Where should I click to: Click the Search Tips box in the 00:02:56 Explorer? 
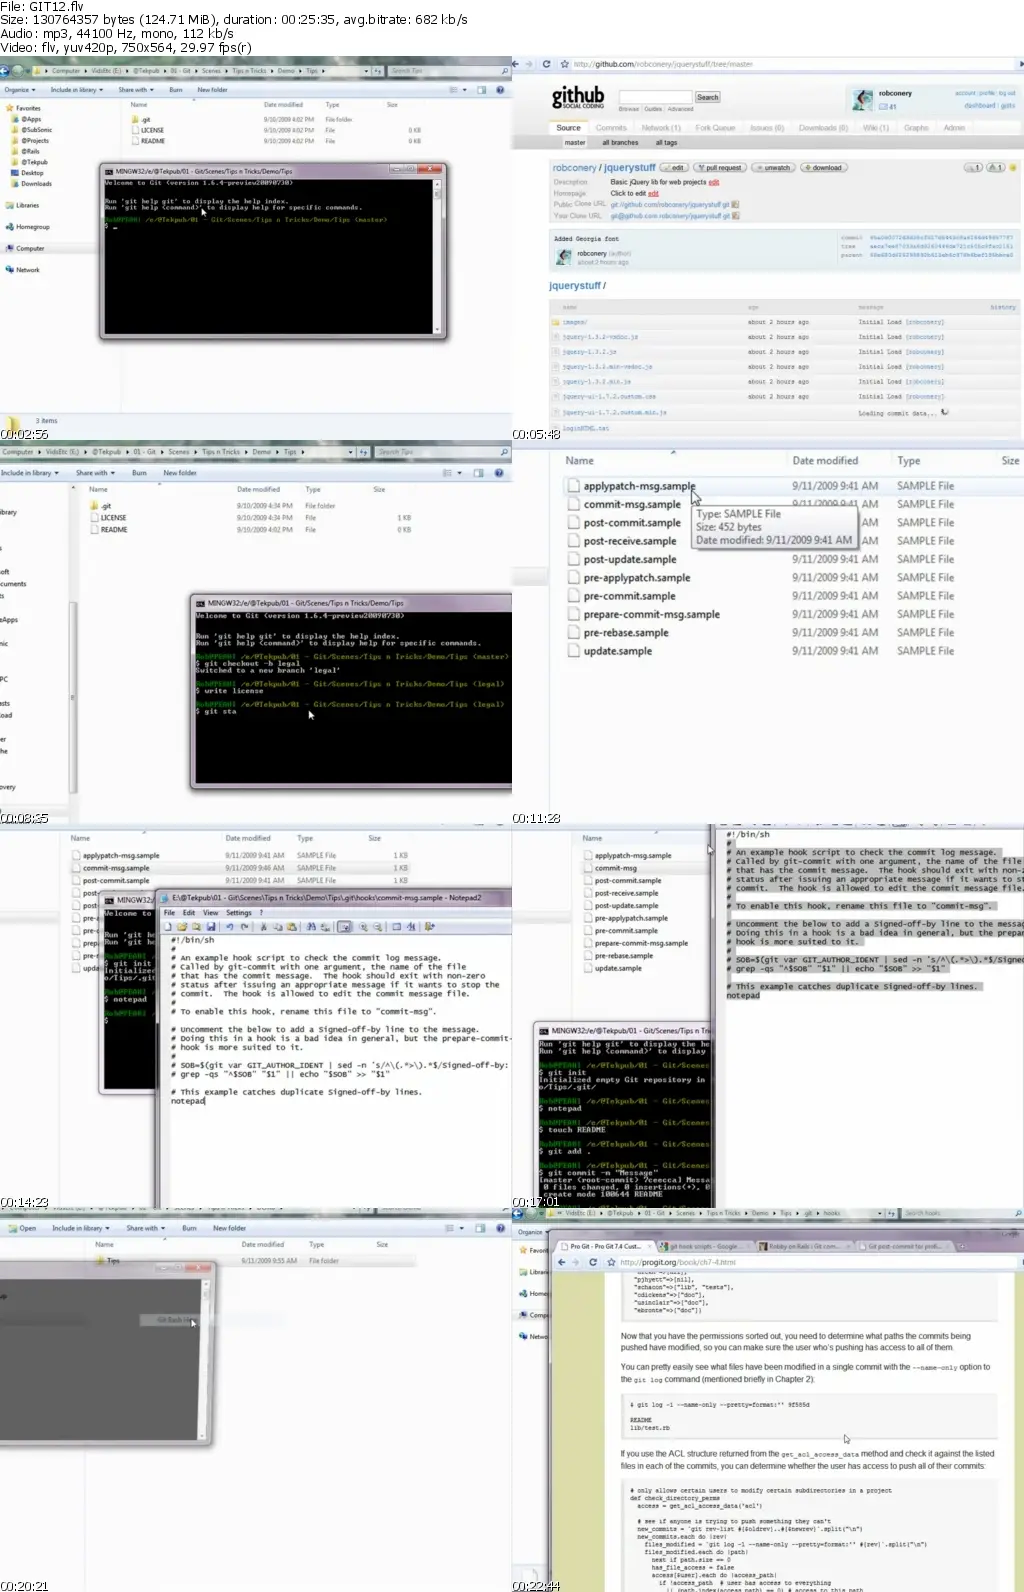[x=448, y=71]
